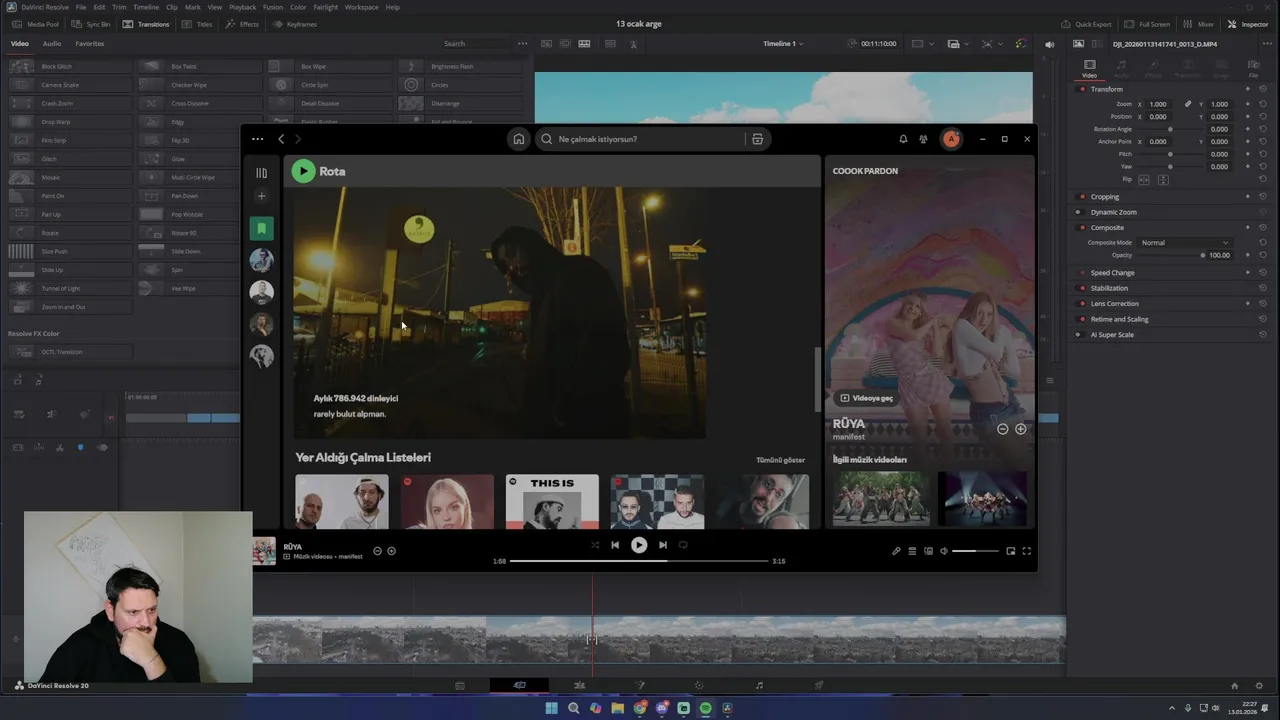Open DaVinci Resolve Fairlight menu
Screen dimensions: 1280x720
click(x=326, y=7)
